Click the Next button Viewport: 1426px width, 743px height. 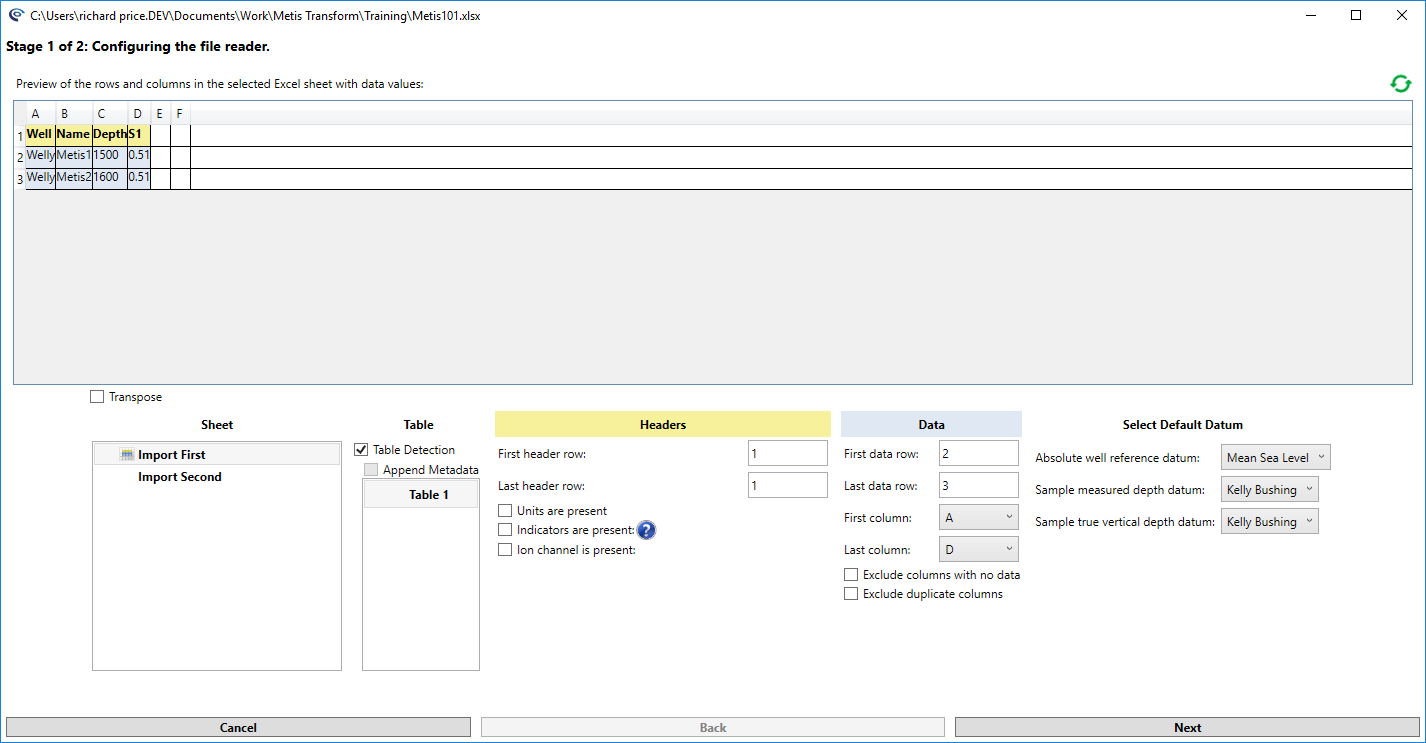[x=1187, y=727]
